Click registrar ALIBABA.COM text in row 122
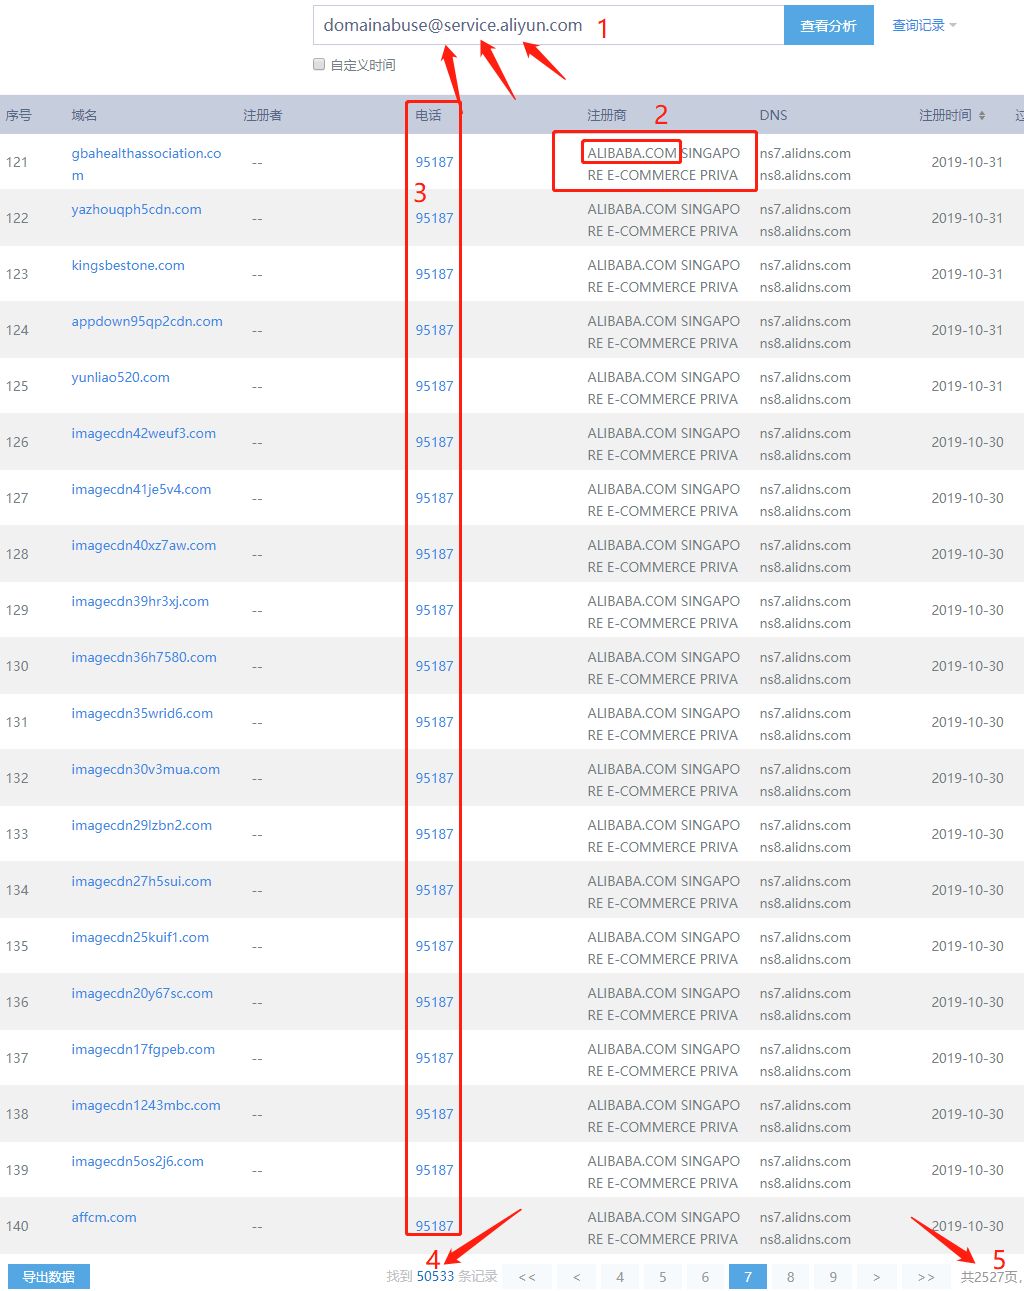 pyautogui.click(x=632, y=209)
